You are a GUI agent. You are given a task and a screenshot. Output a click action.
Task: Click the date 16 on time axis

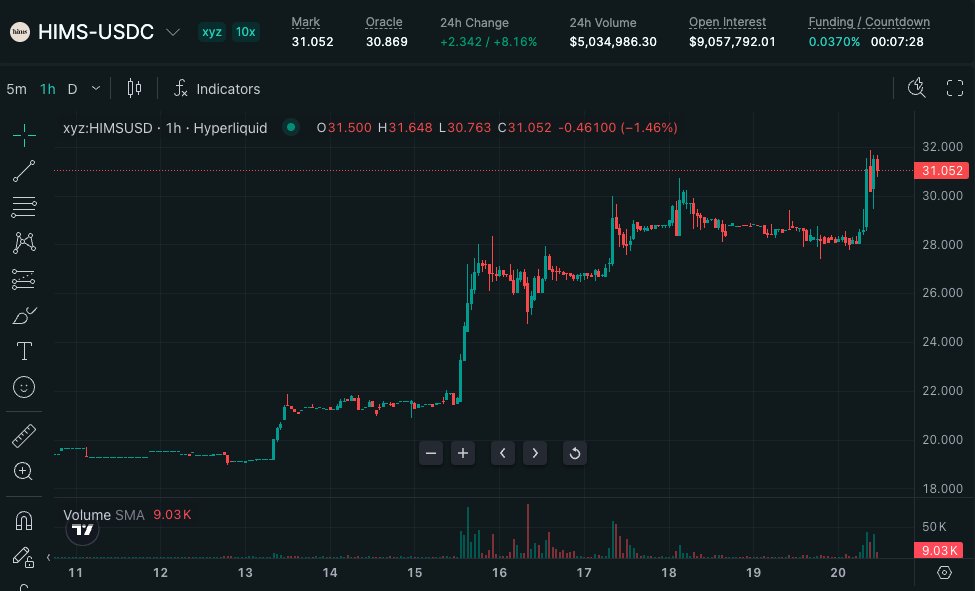tap(499, 572)
